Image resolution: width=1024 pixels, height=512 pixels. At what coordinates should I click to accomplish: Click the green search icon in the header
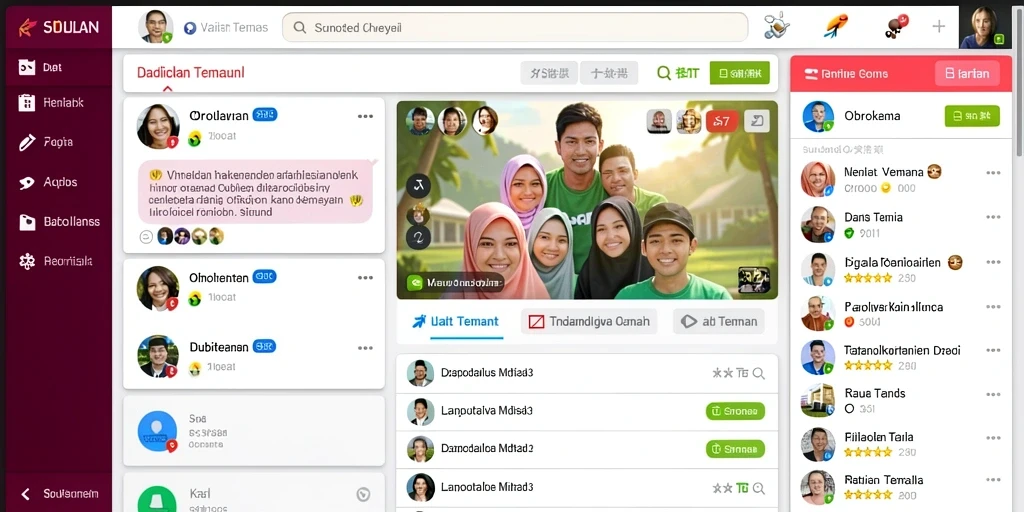point(664,73)
